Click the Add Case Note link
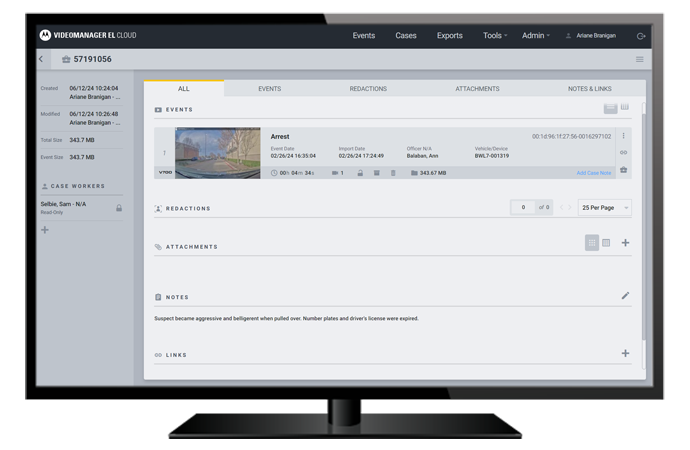 tap(594, 173)
